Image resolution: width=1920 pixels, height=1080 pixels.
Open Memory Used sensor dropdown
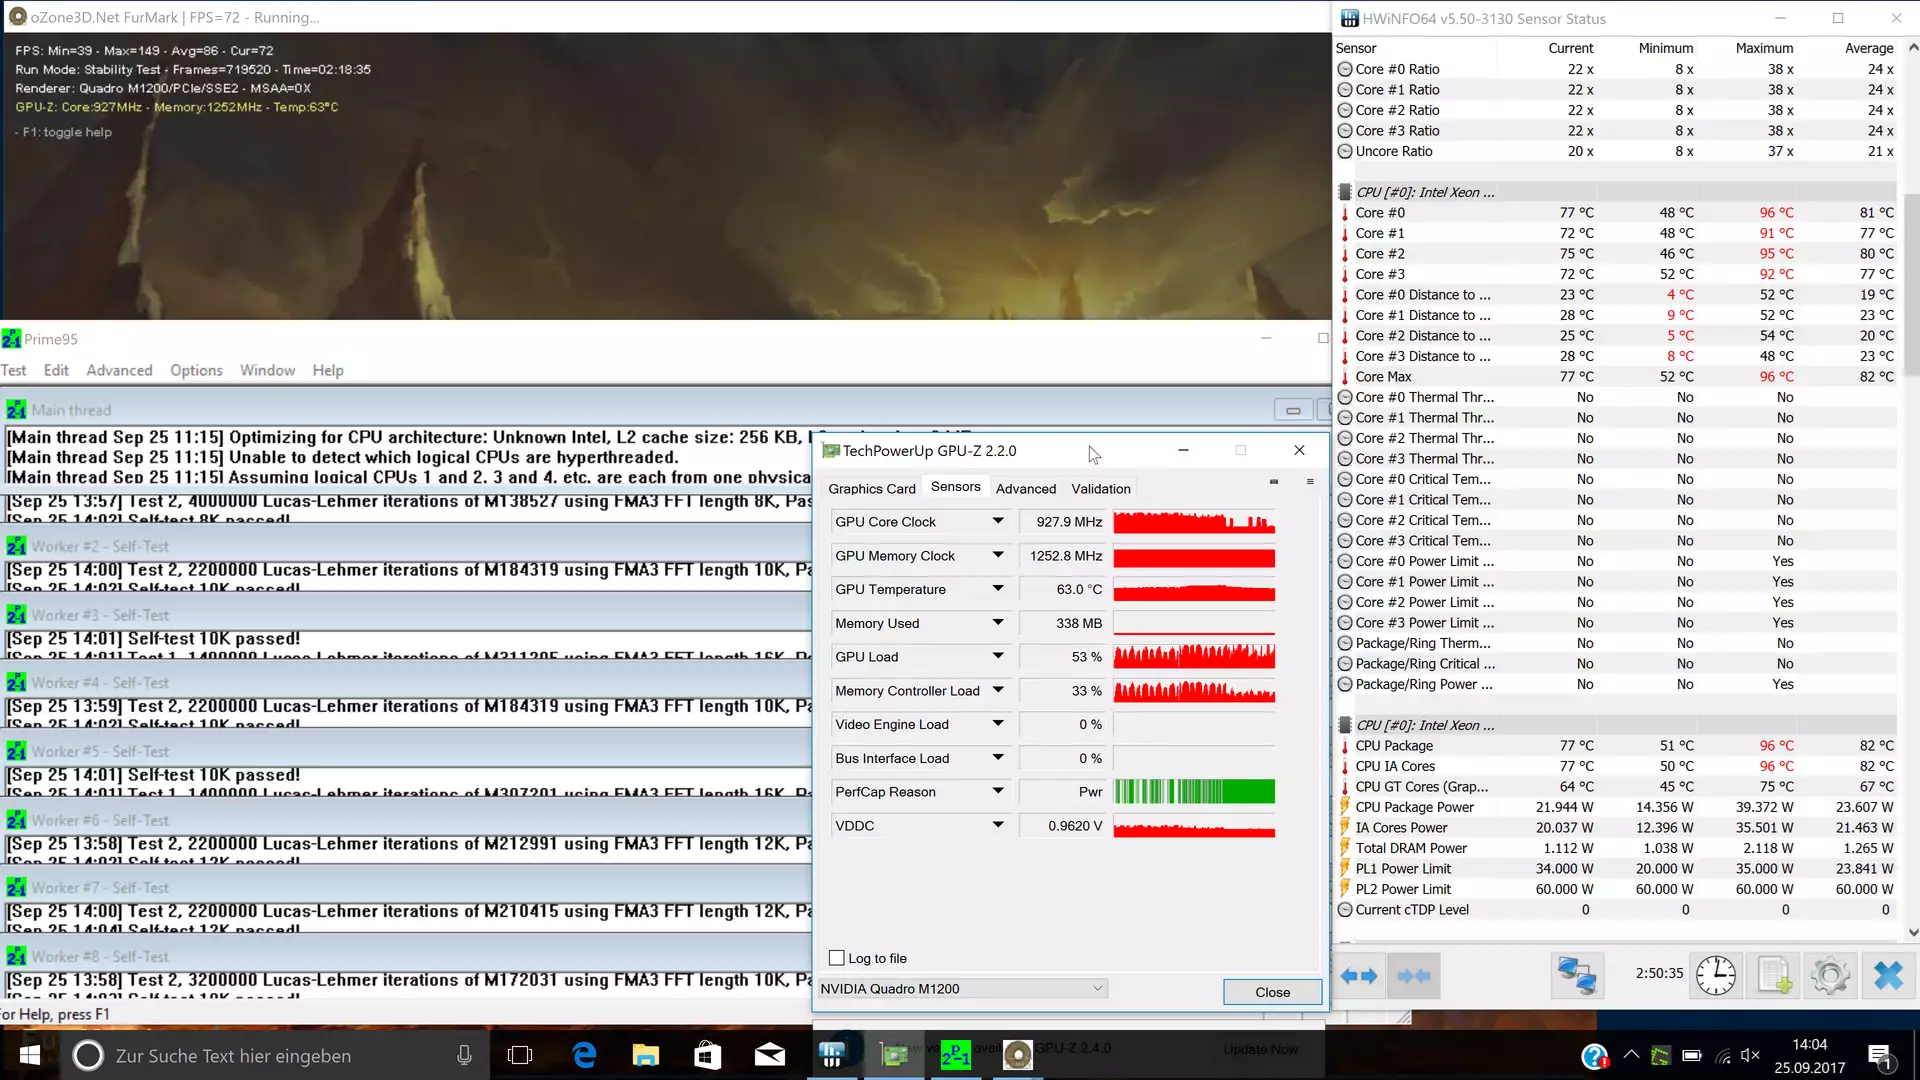point(998,623)
